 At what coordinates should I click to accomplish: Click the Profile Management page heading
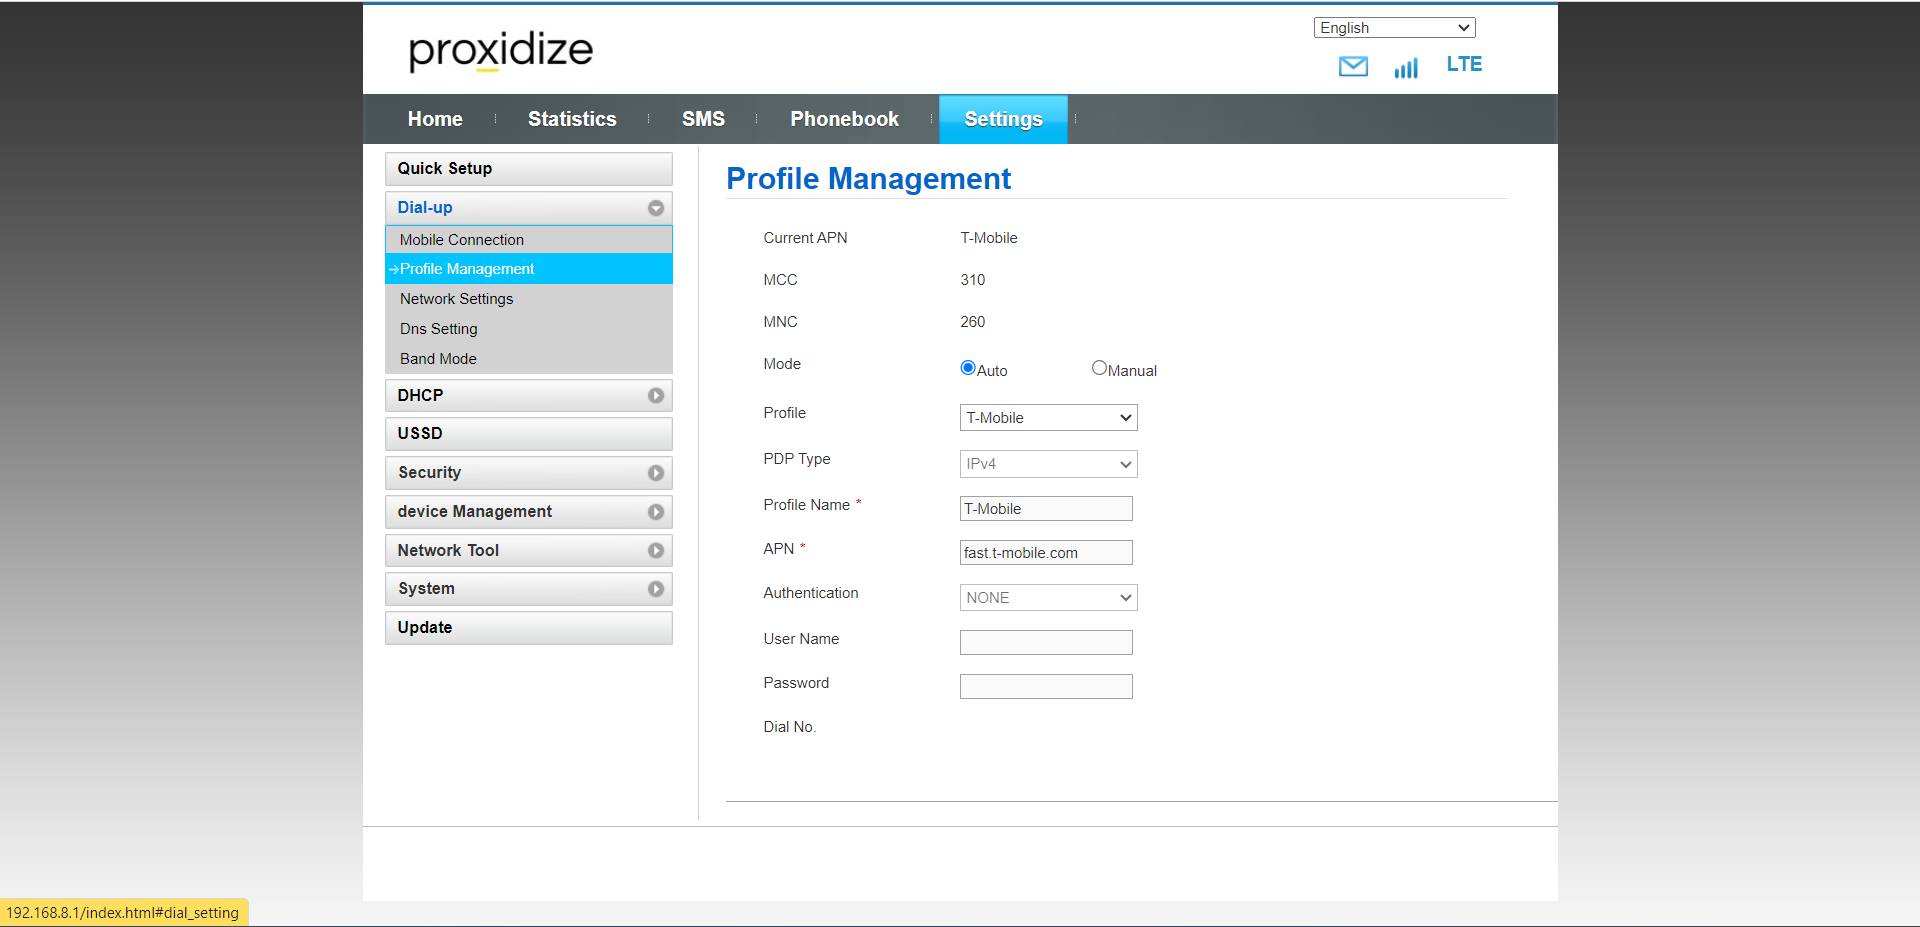tap(868, 179)
